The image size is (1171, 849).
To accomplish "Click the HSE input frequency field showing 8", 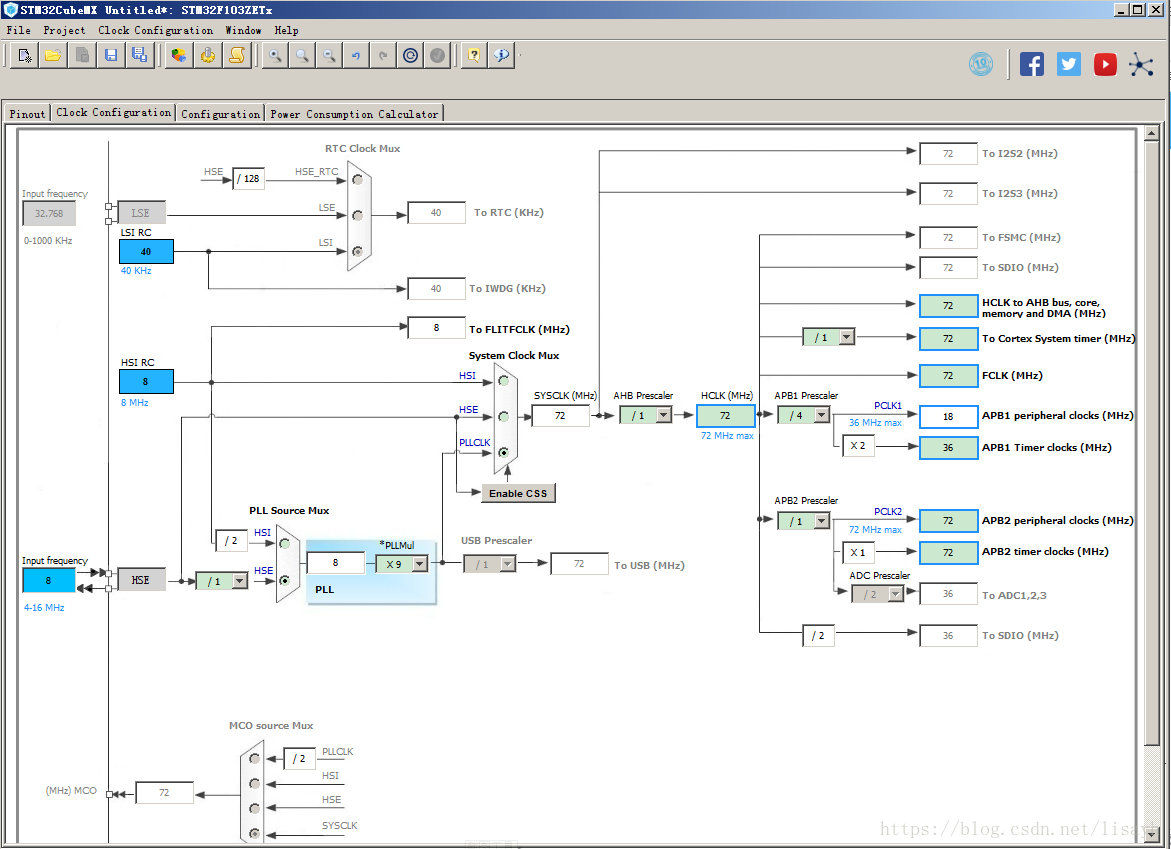I will coord(49,580).
